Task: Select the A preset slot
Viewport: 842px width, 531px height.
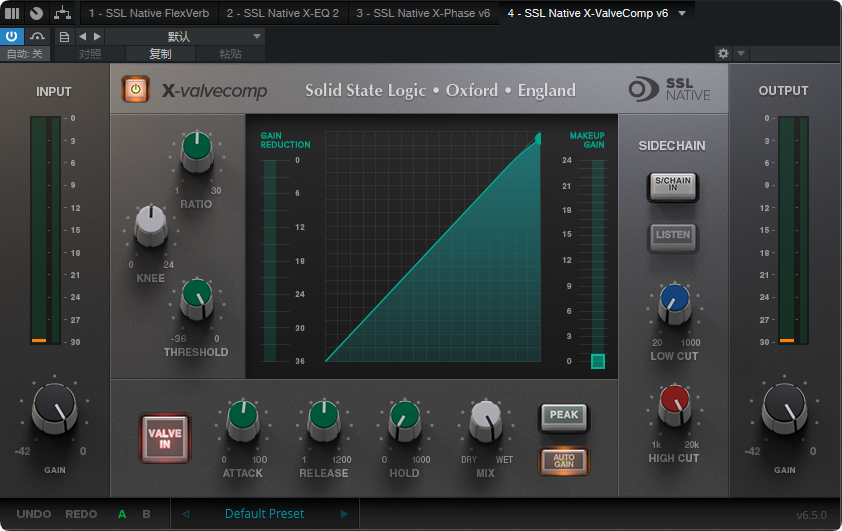Action: pyautogui.click(x=122, y=514)
